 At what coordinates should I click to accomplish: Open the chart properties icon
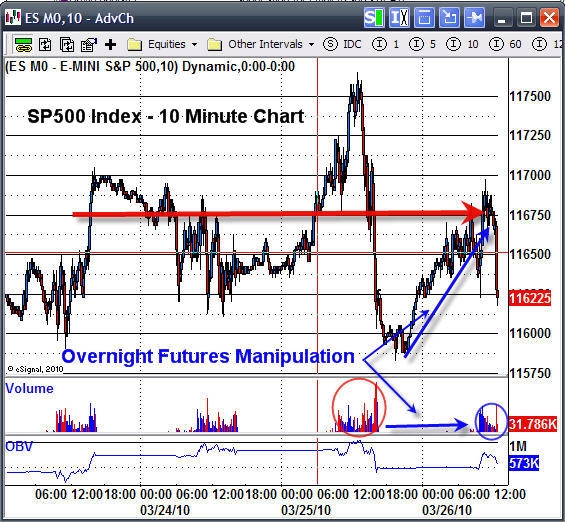[x=89, y=45]
